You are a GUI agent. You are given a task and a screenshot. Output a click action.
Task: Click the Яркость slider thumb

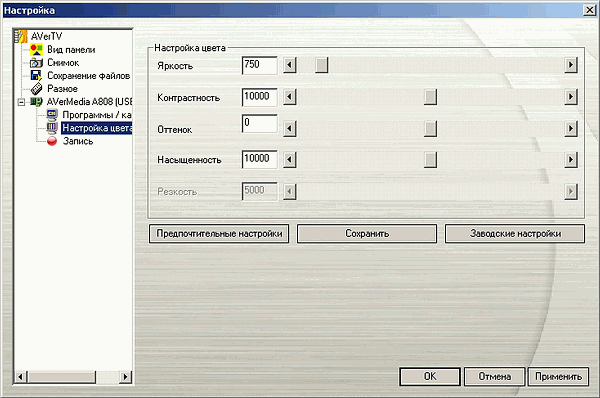click(x=321, y=65)
